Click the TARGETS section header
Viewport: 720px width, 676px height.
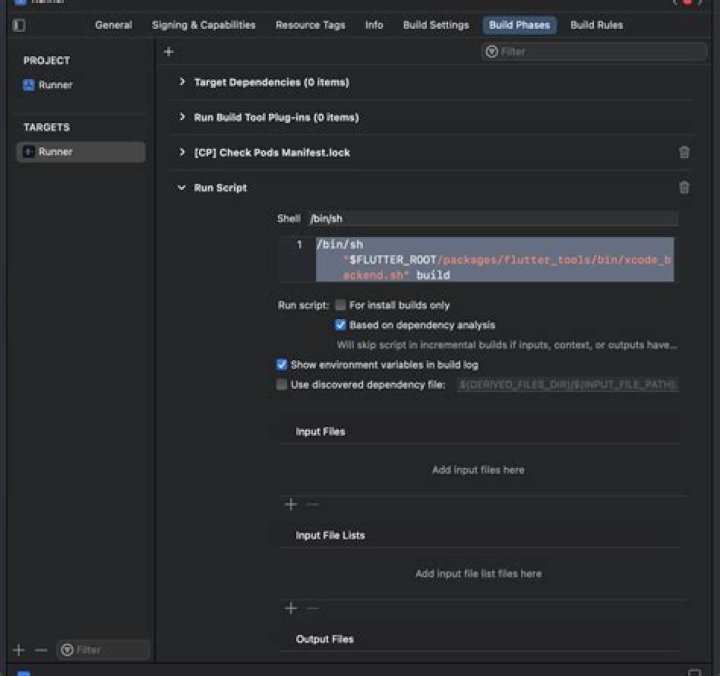[x=46, y=127]
